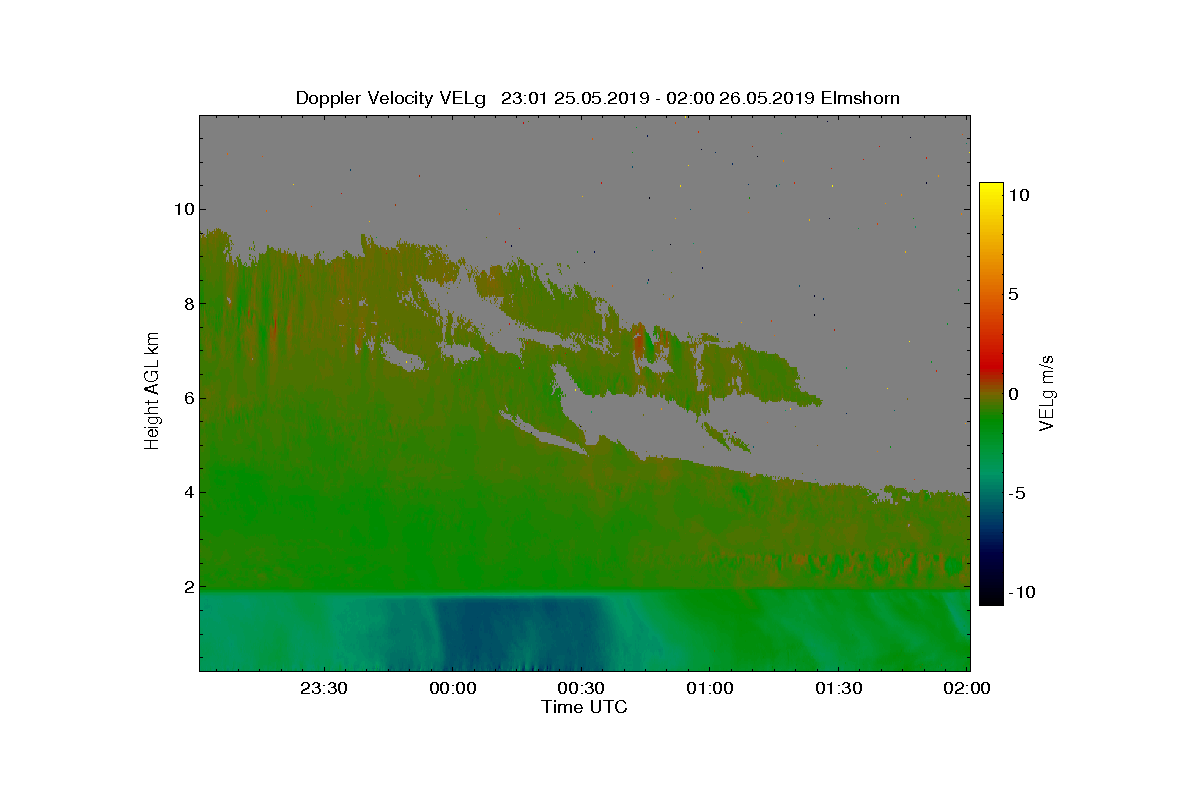
Task: Click the colorbar tick label 5
Action: [x=1013, y=295]
